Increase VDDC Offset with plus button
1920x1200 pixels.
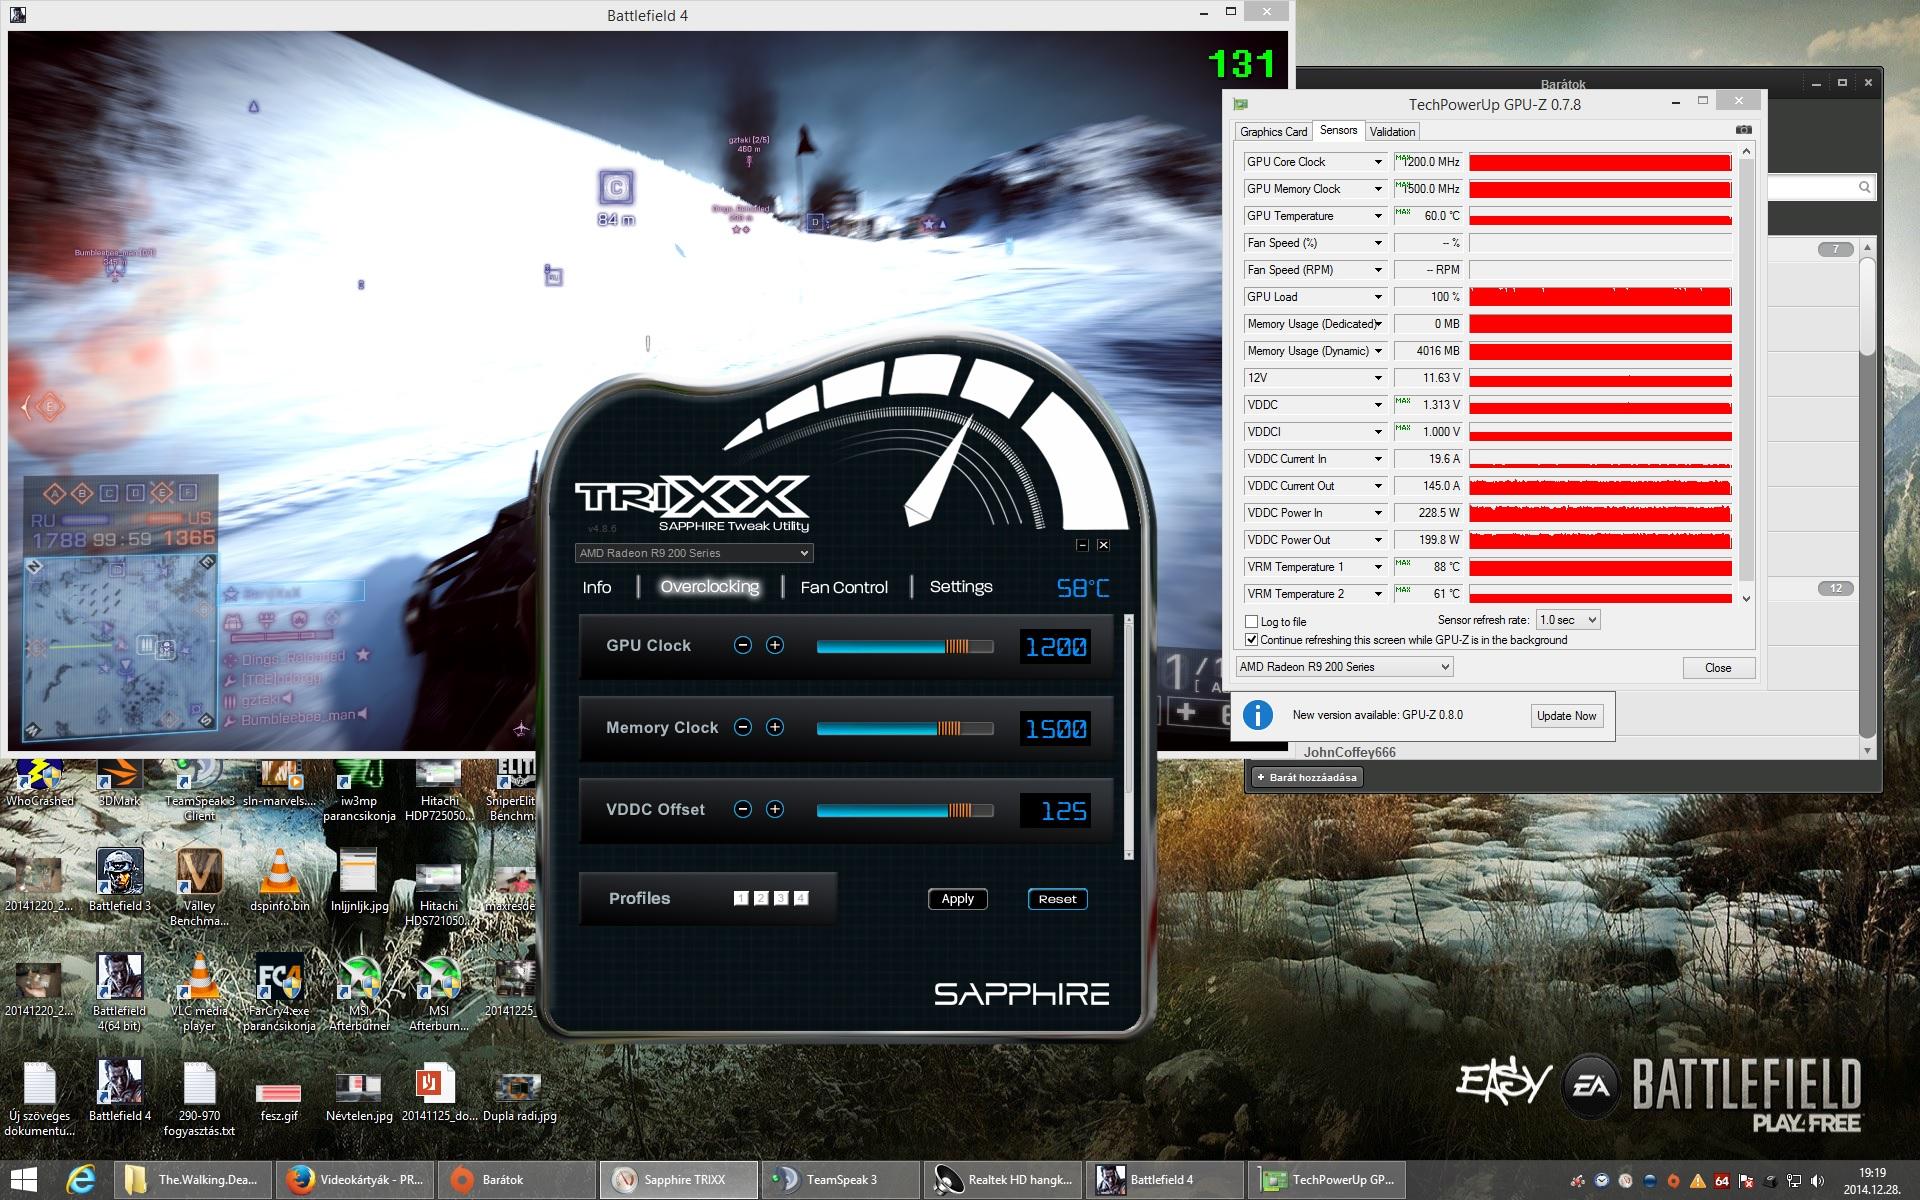775,810
